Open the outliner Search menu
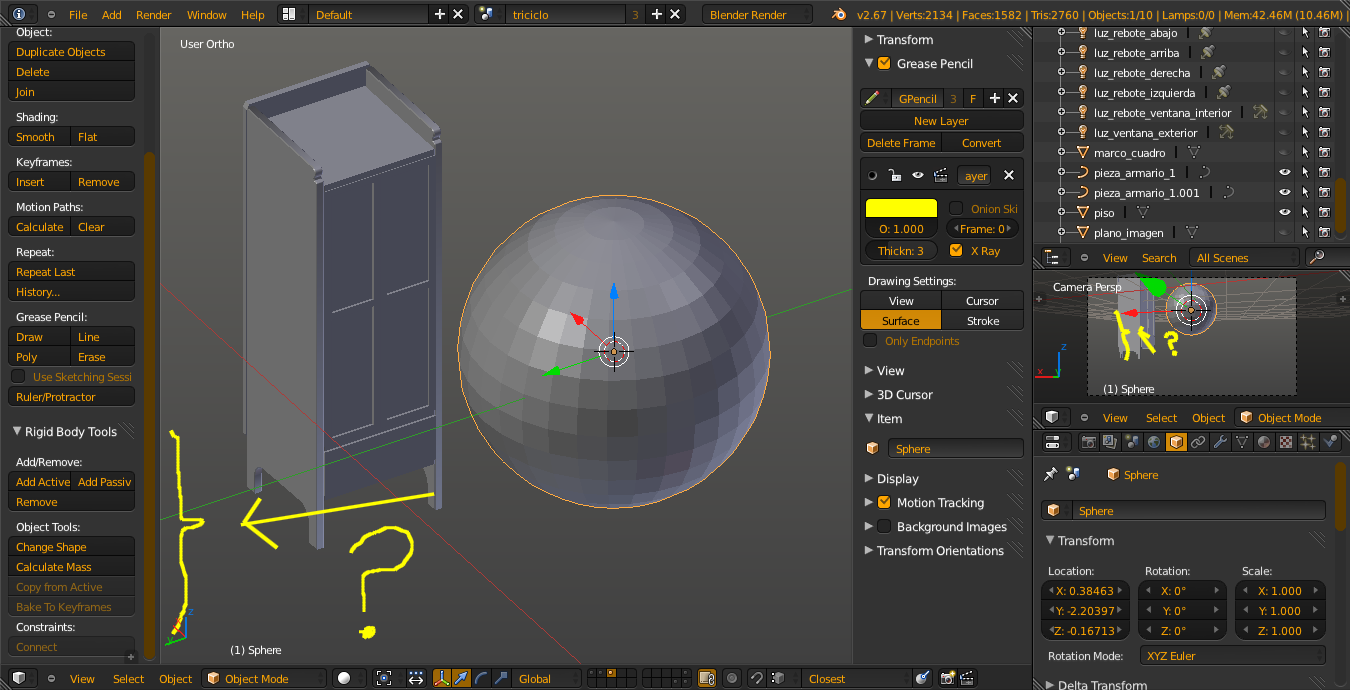Screen dimensions: 1350x690 (1159, 258)
